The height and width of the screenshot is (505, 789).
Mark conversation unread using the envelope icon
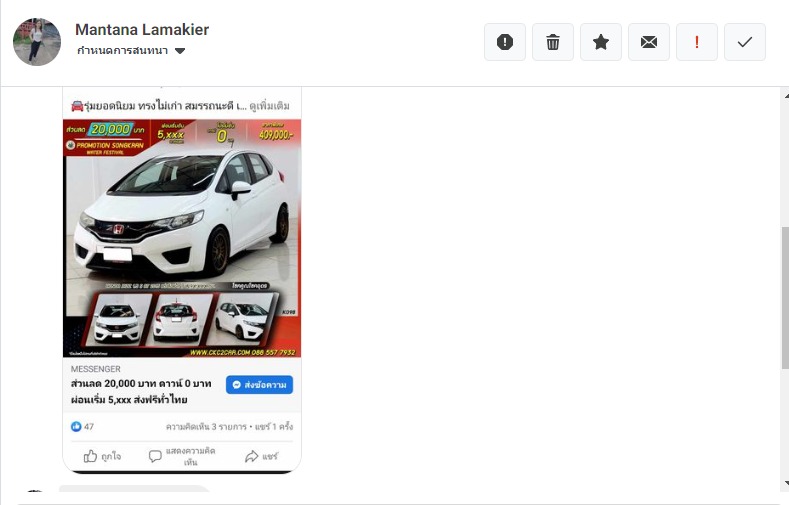(x=649, y=42)
